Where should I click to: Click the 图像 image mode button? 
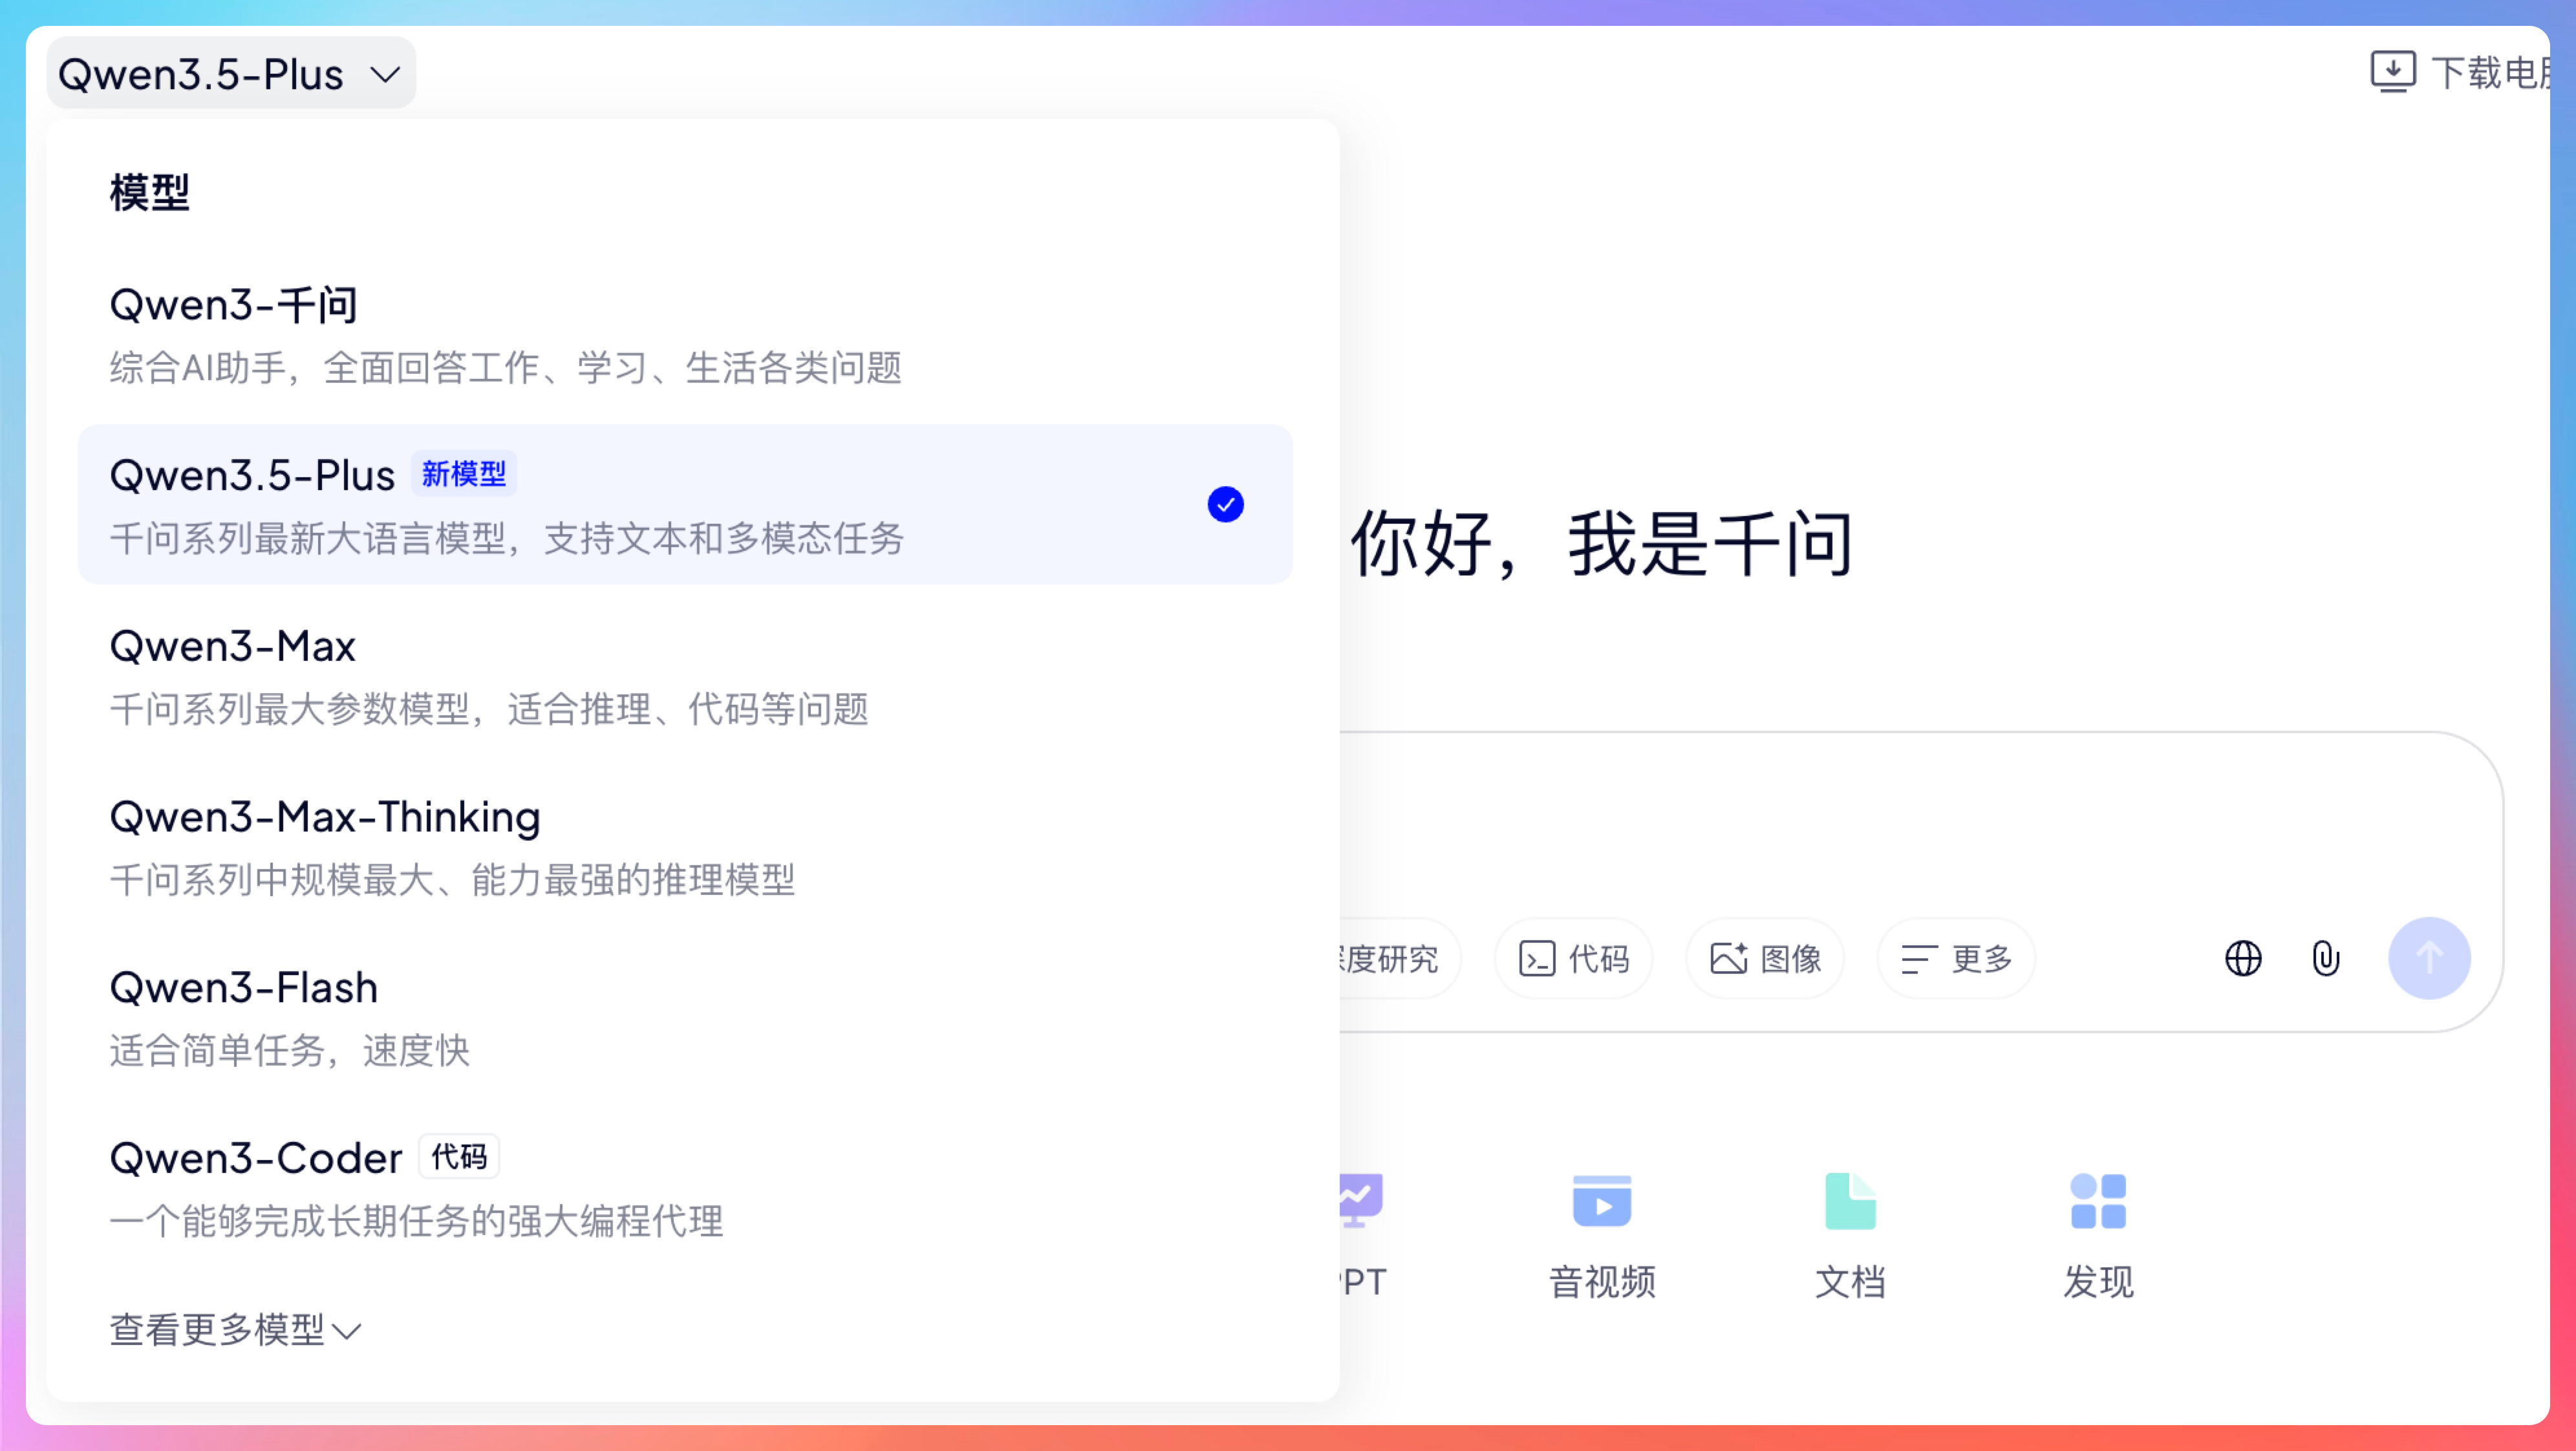(1765, 958)
